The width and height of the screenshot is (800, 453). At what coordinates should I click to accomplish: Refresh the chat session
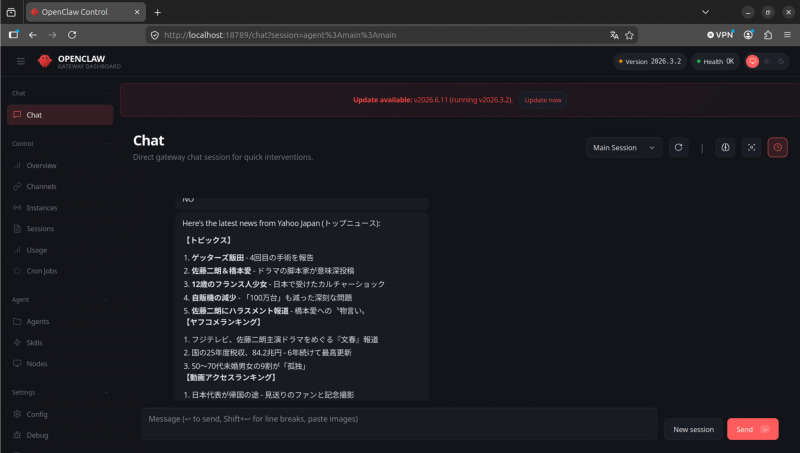679,147
